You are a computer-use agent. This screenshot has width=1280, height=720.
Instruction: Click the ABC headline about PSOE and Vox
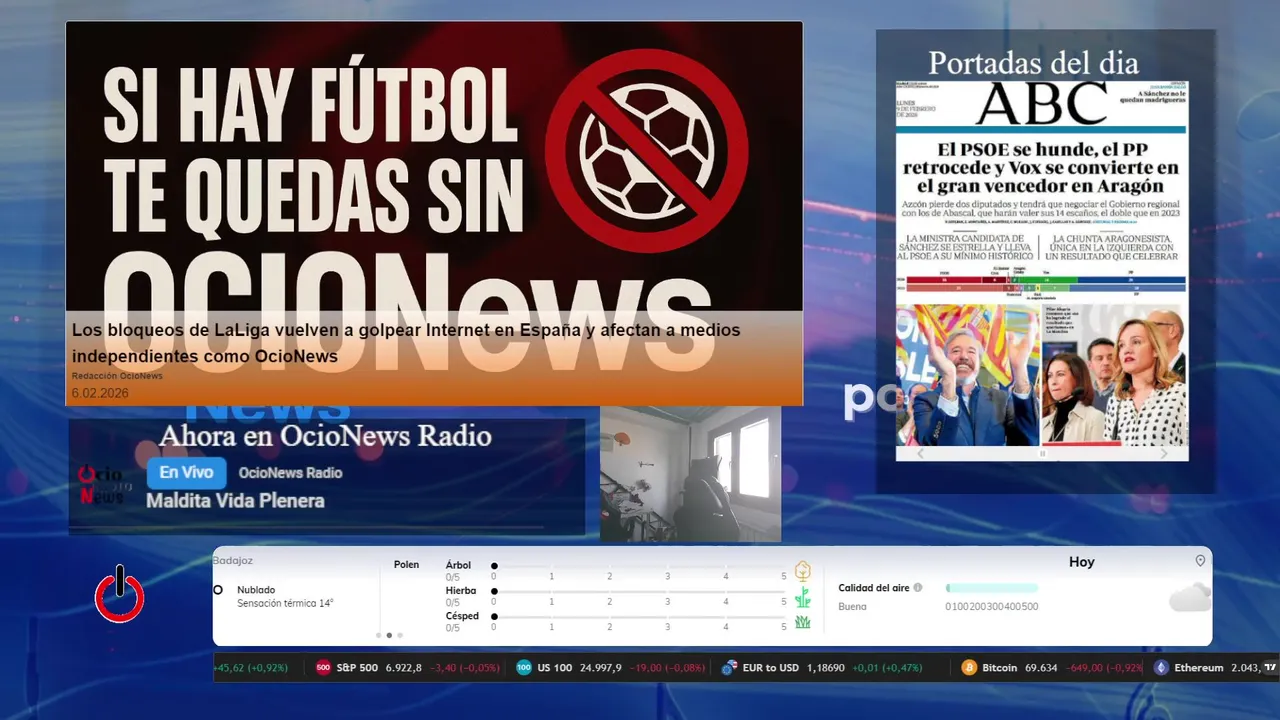click(1041, 167)
